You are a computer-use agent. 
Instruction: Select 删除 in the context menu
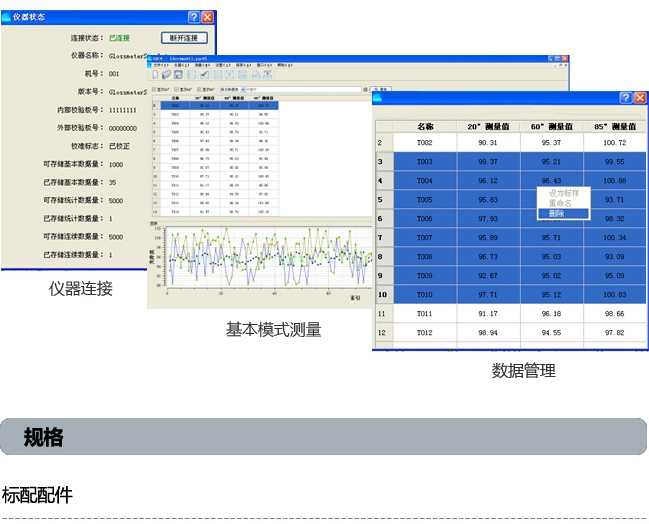click(x=557, y=213)
